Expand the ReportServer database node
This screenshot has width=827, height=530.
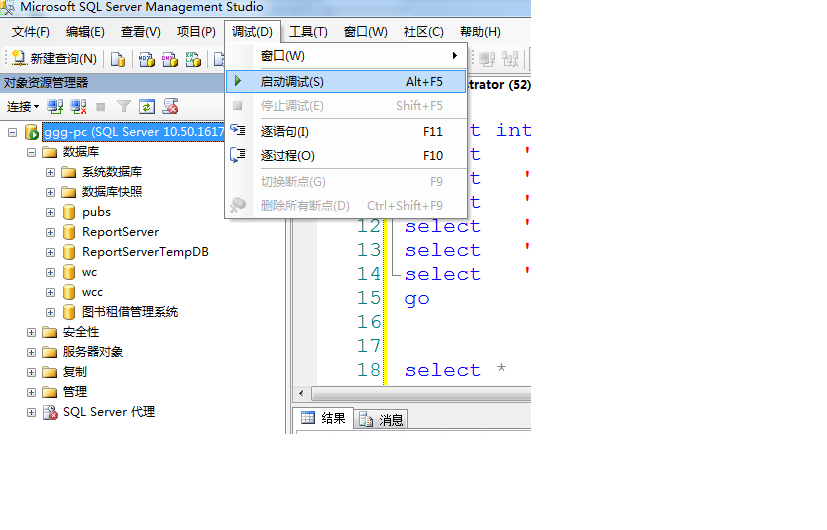tap(51, 233)
